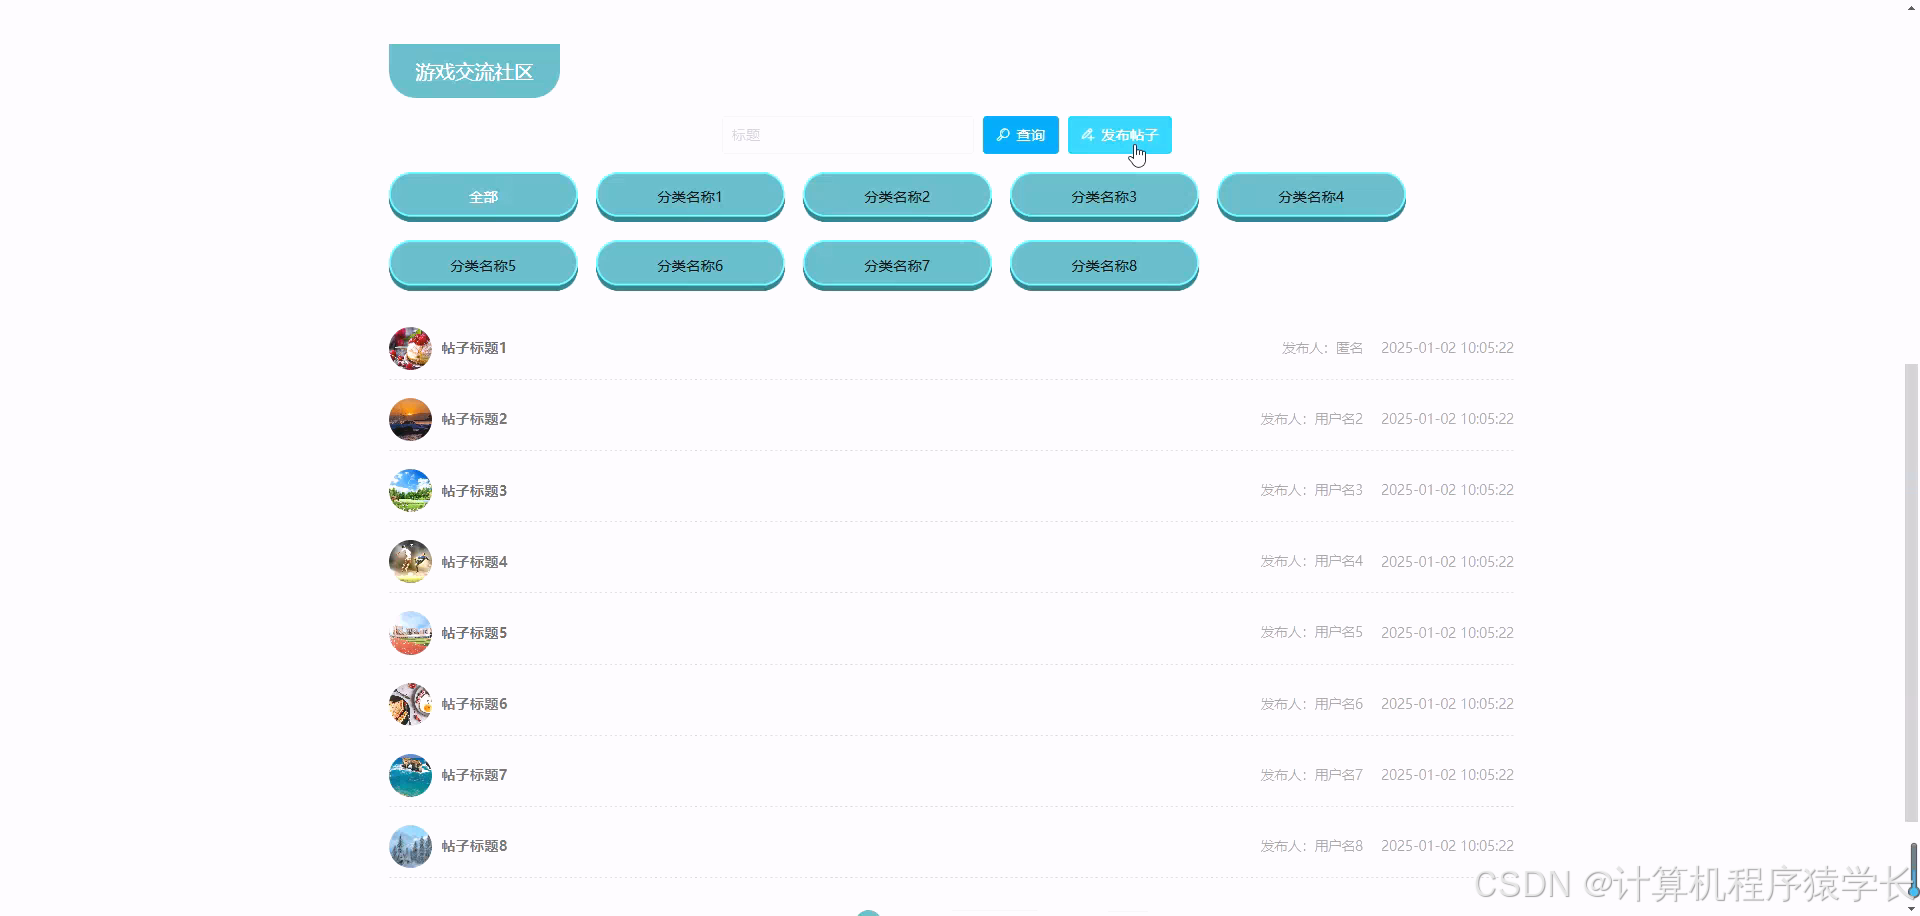This screenshot has height=916, width=1920.
Task: Click the food avatar of 帖子标题6
Action: pyautogui.click(x=410, y=704)
